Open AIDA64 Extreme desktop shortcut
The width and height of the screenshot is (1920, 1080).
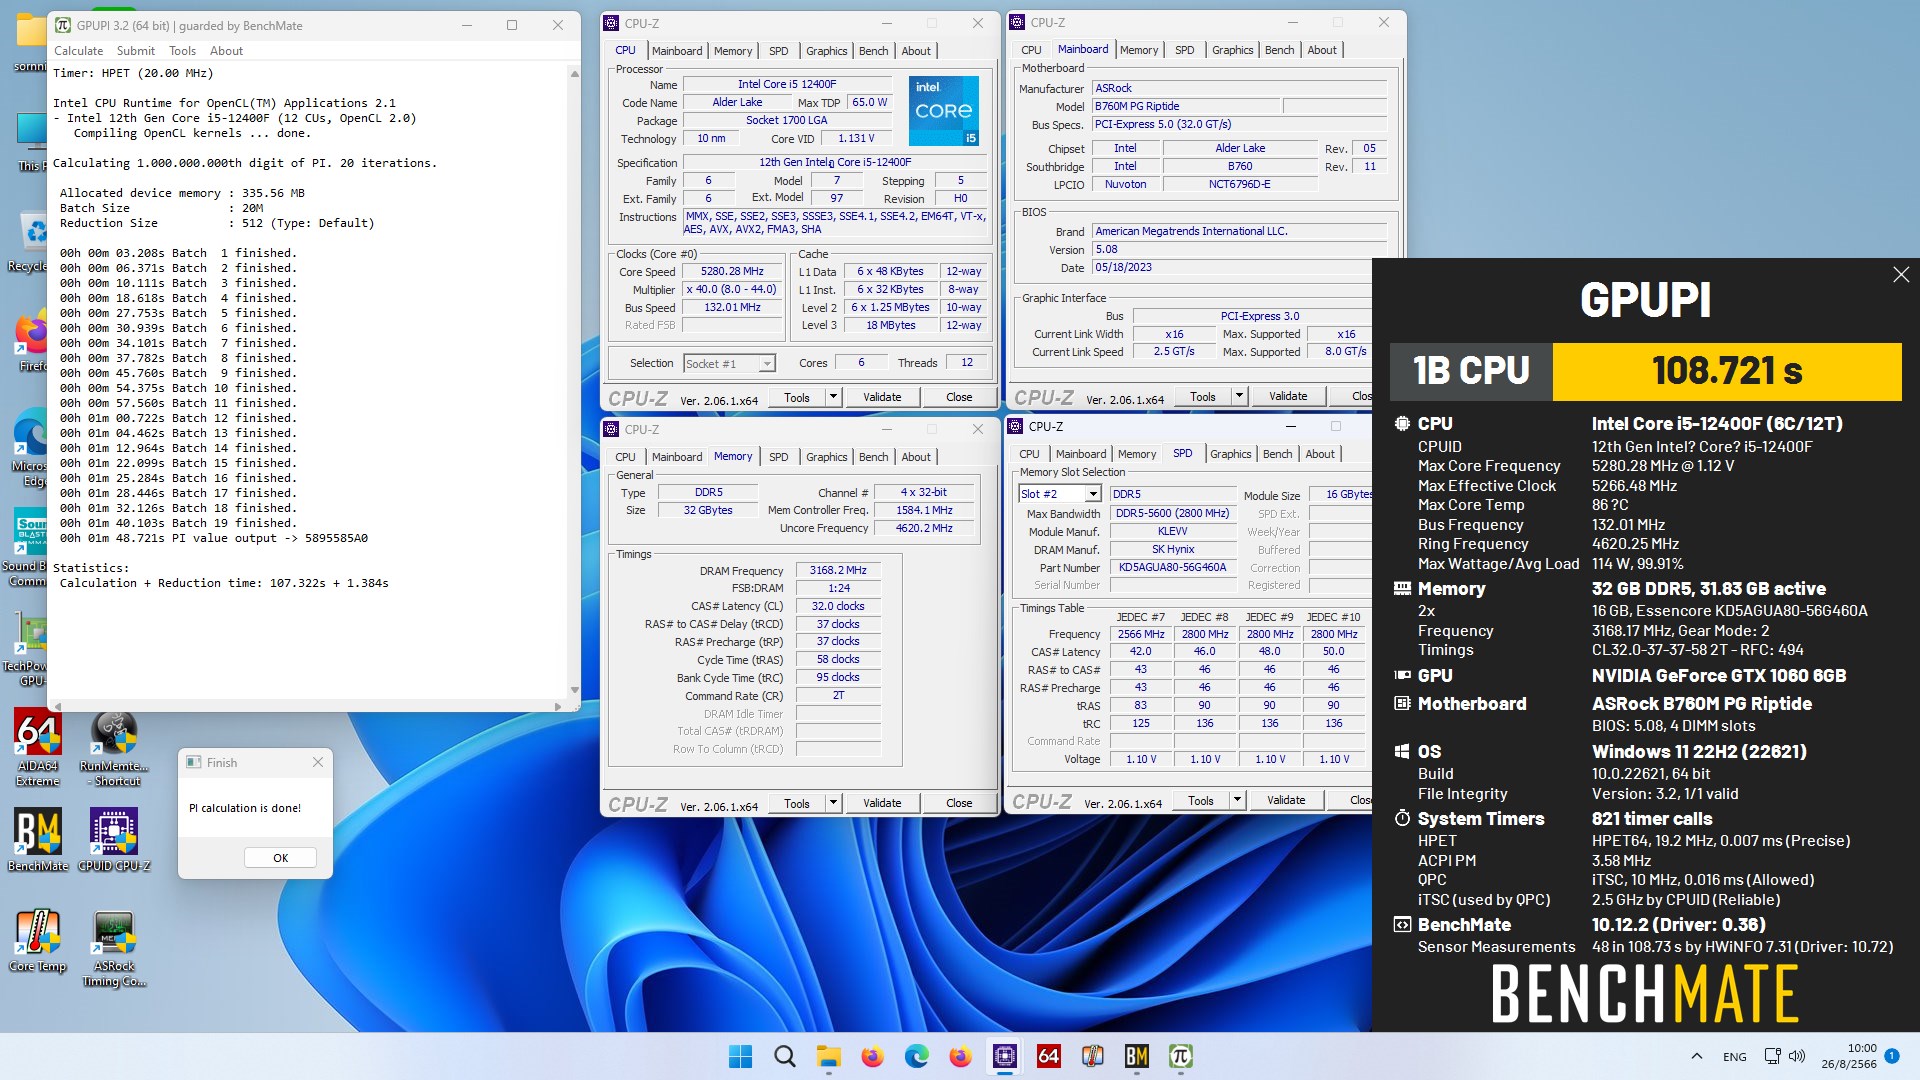tap(38, 748)
